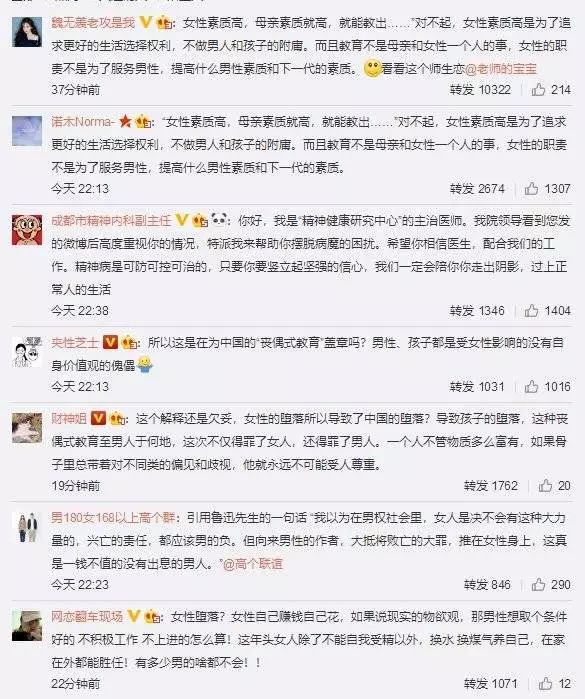Like the 成都市精神内科副主任 comment
The height and width of the screenshot is (699, 585).
pyautogui.click(x=531, y=311)
